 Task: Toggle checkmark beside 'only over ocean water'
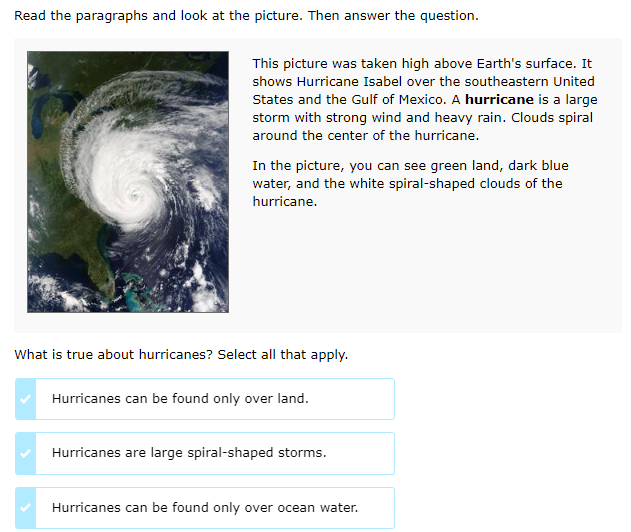(x=27, y=508)
